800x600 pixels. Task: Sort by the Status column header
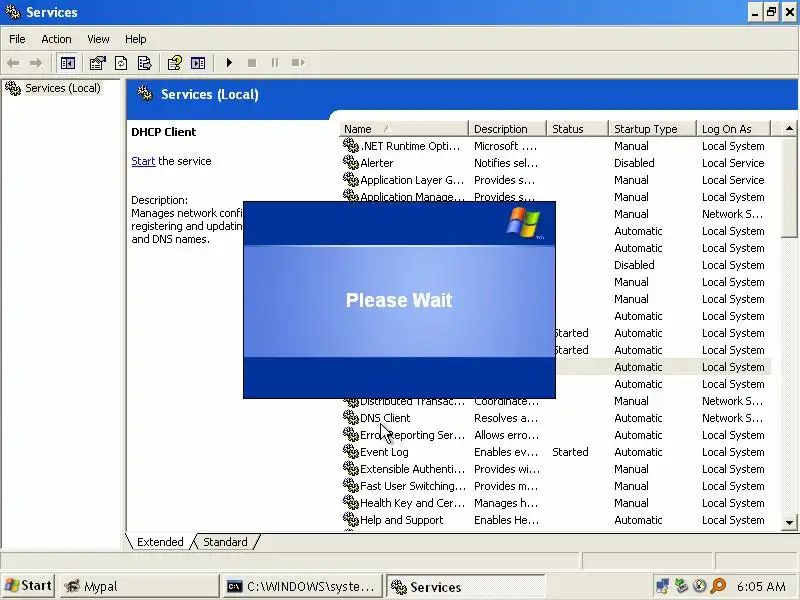[x=577, y=129]
